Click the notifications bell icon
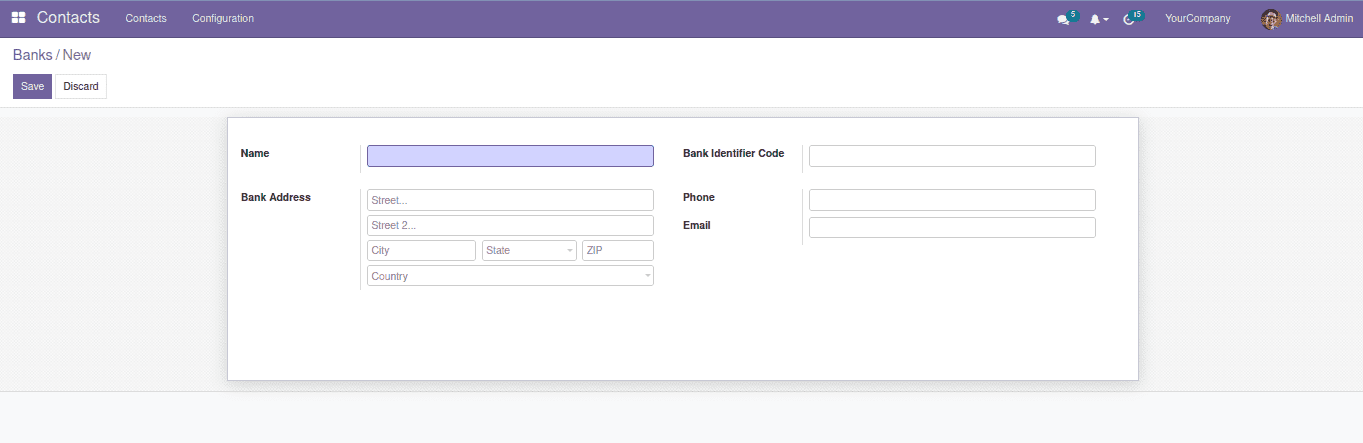This screenshot has height=443, width=1363. point(1096,19)
